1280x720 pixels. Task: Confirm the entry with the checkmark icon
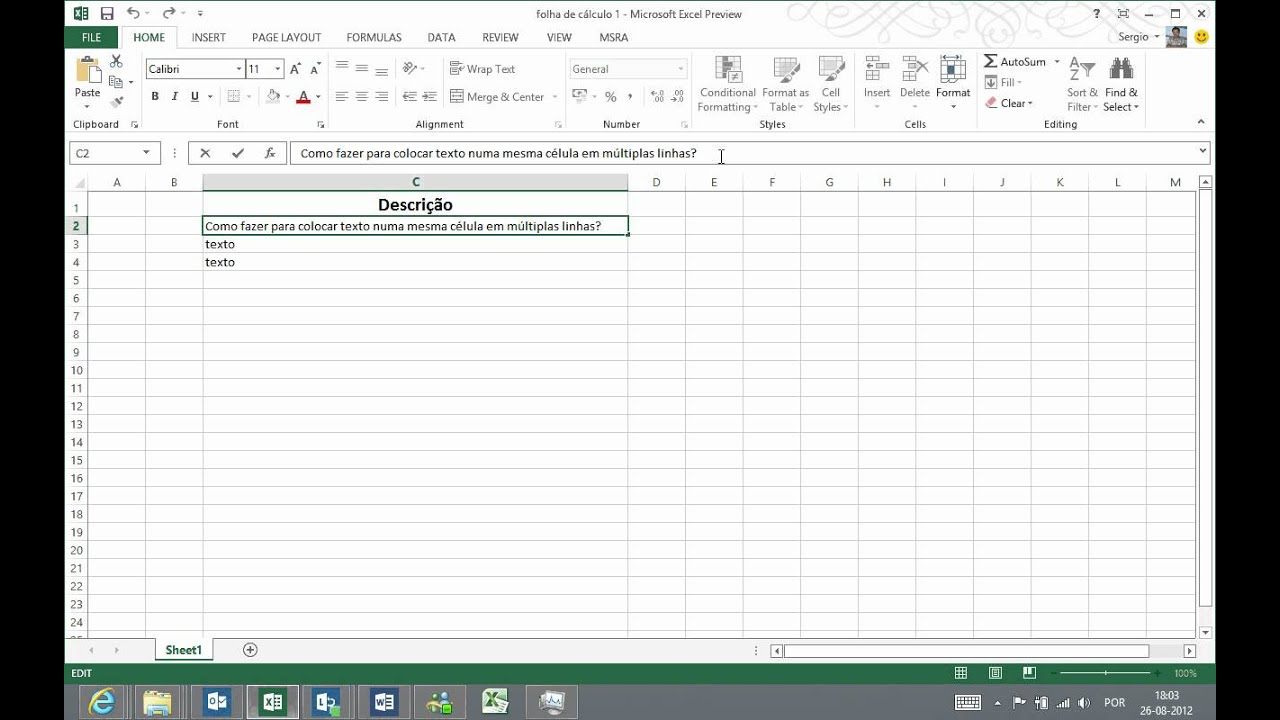pos(237,153)
